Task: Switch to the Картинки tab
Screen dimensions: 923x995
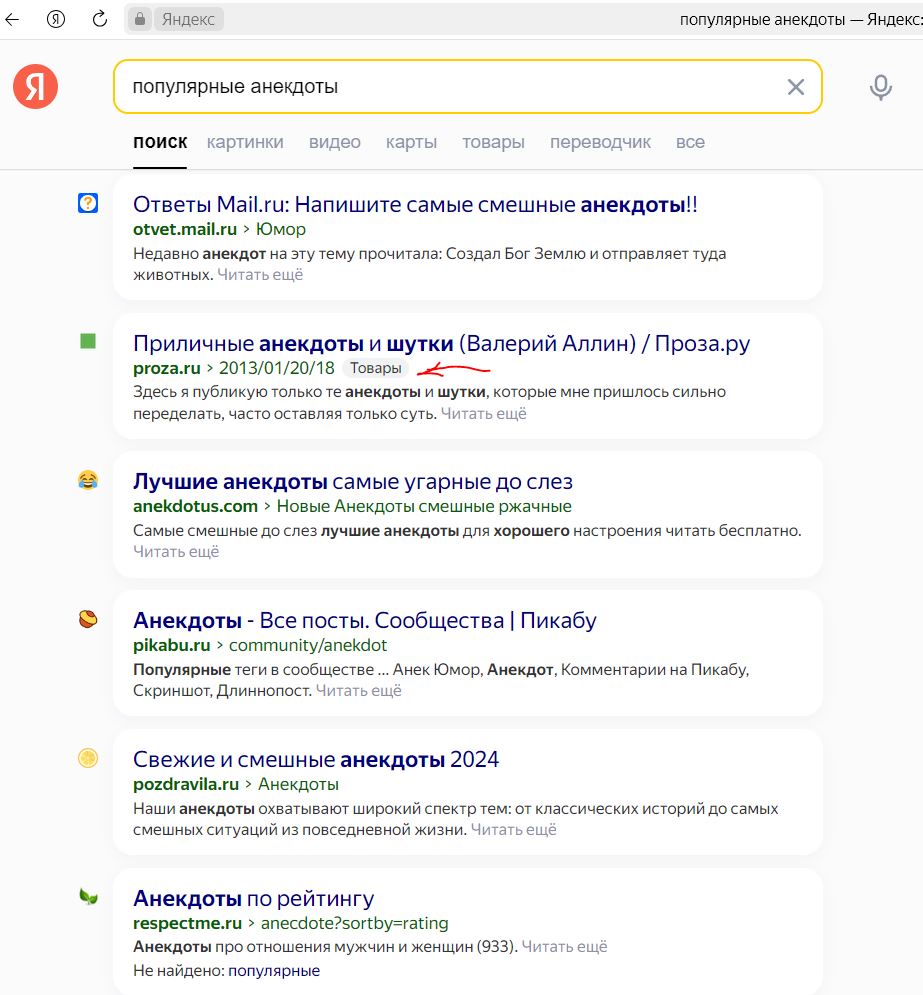Action: click(246, 142)
